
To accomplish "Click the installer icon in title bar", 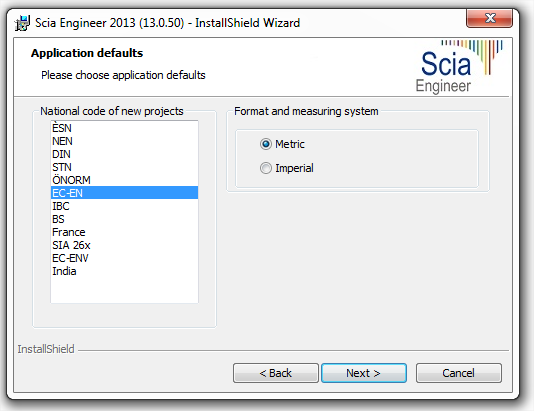I will point(22,23).
